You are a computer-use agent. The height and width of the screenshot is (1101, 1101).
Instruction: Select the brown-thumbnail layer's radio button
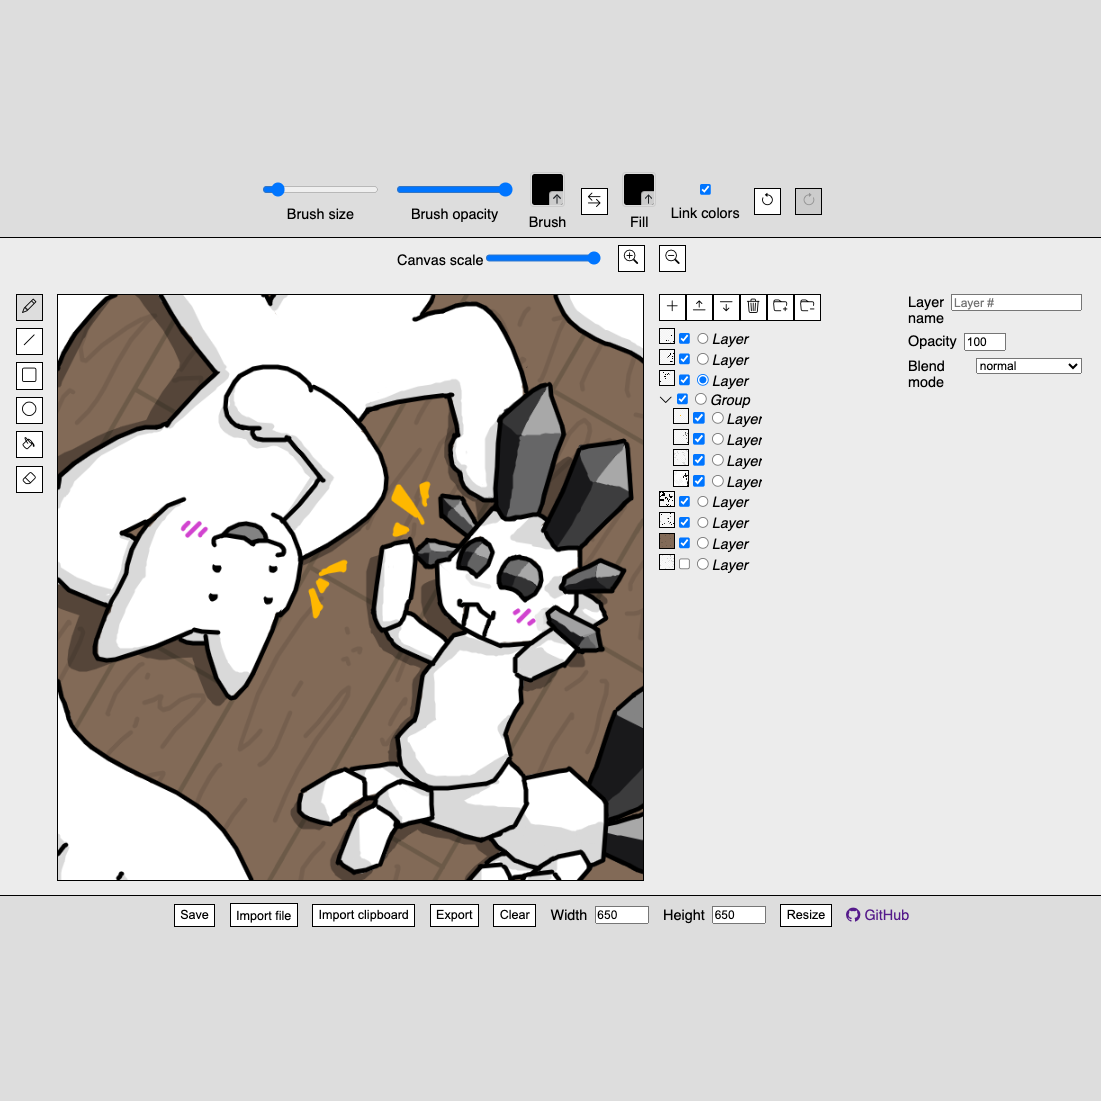click(702, 543)
